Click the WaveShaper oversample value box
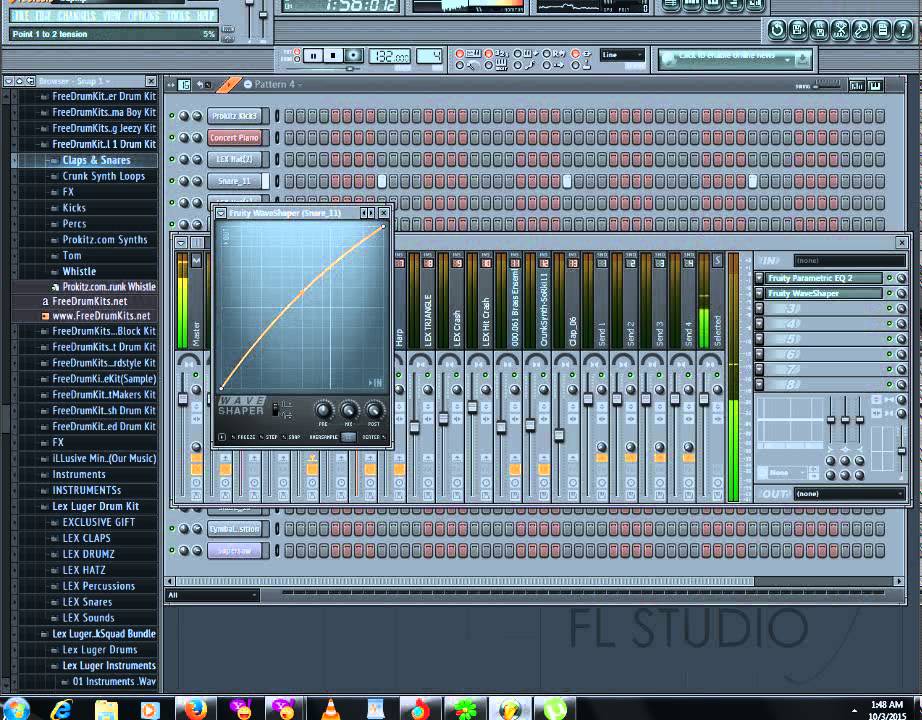Image resolution: width=922 pixels, height=720 pixels. pos(348,437)
